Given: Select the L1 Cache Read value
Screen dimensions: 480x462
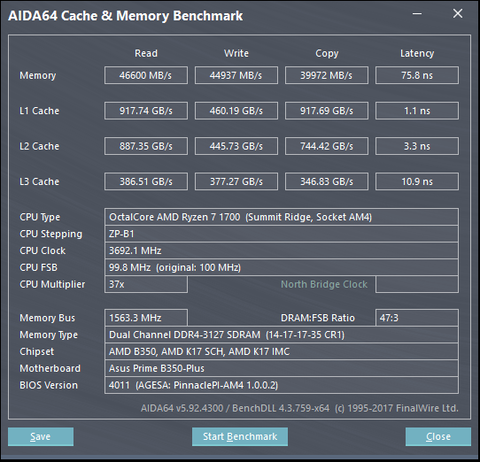Looking at the screenshot, I should (146, 111).
